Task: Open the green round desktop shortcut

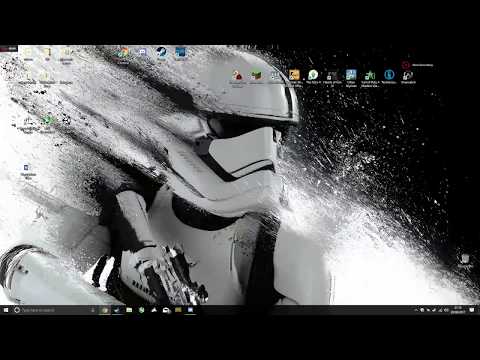Action: [x=313, y=75]
